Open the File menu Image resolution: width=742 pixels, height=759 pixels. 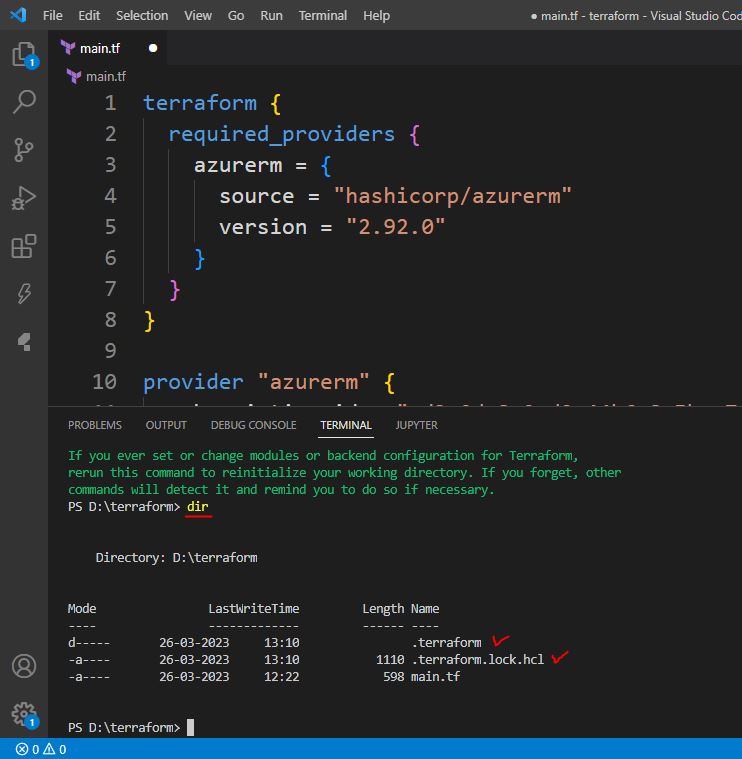[x=52, y=15]
